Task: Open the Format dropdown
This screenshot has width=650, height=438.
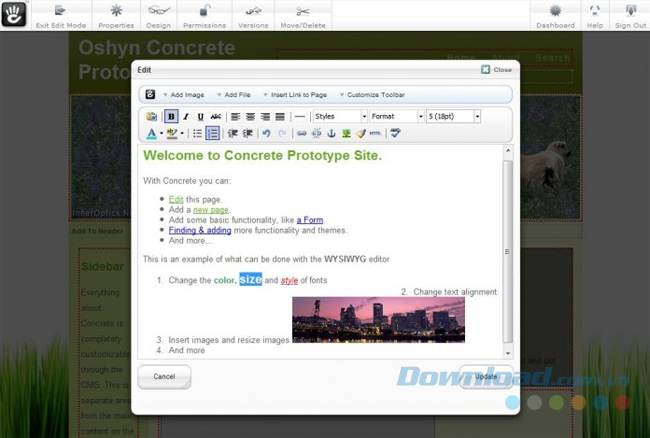Action: click(397, 117)
